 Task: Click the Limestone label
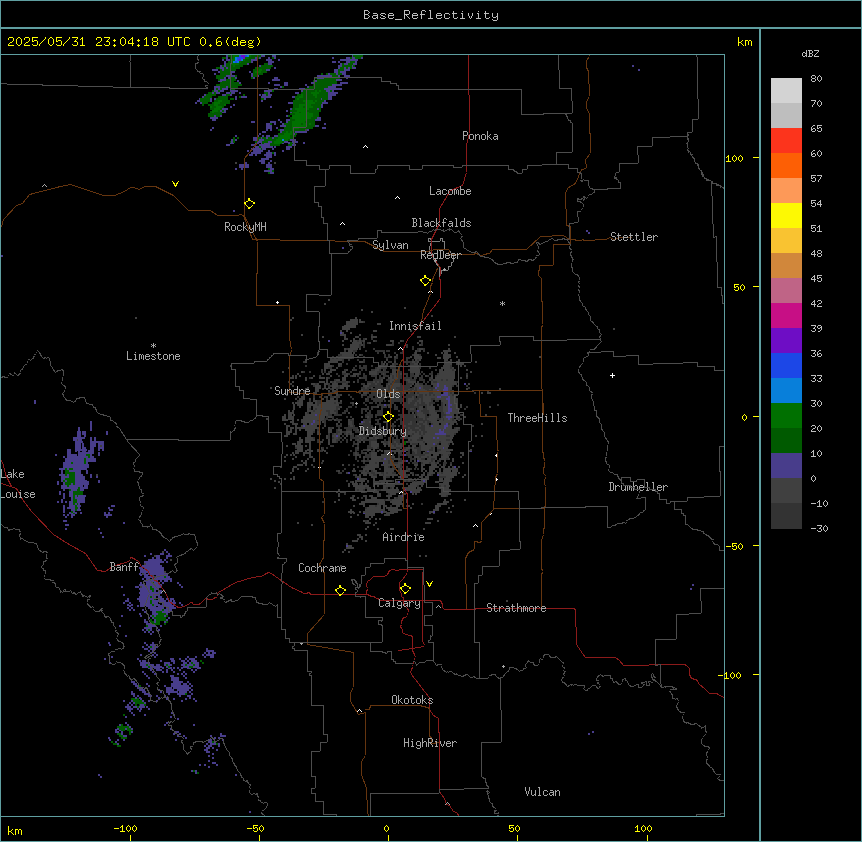pos(153,356)
